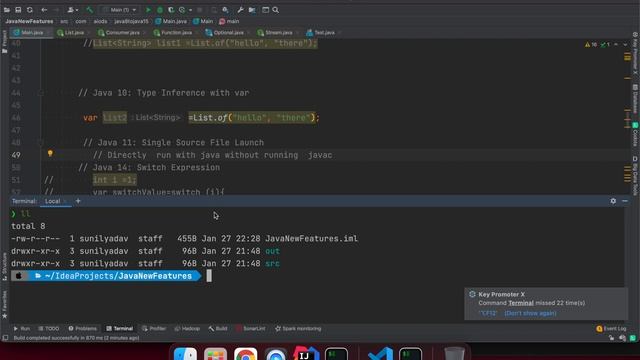Open the Terminal tool window button
This screenshot has height=360, width=640.
[x=120, y=329]
